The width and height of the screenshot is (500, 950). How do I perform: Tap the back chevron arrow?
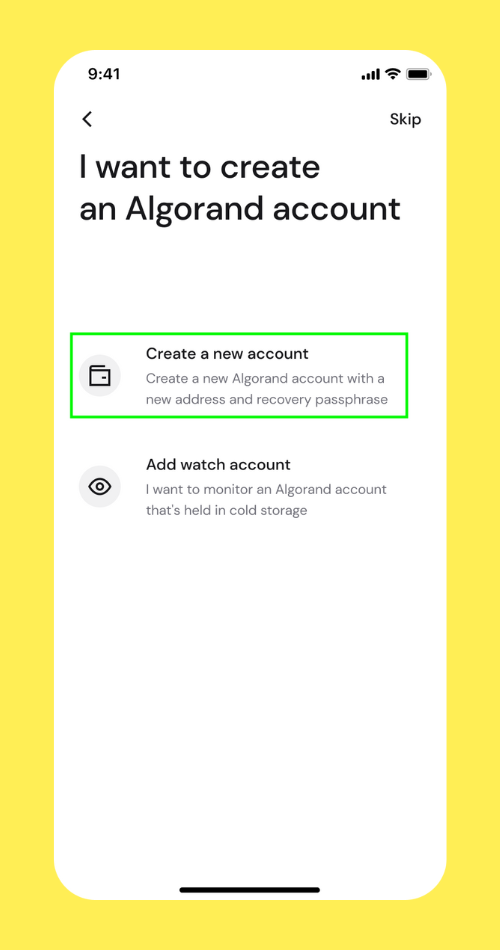[87, 119]
